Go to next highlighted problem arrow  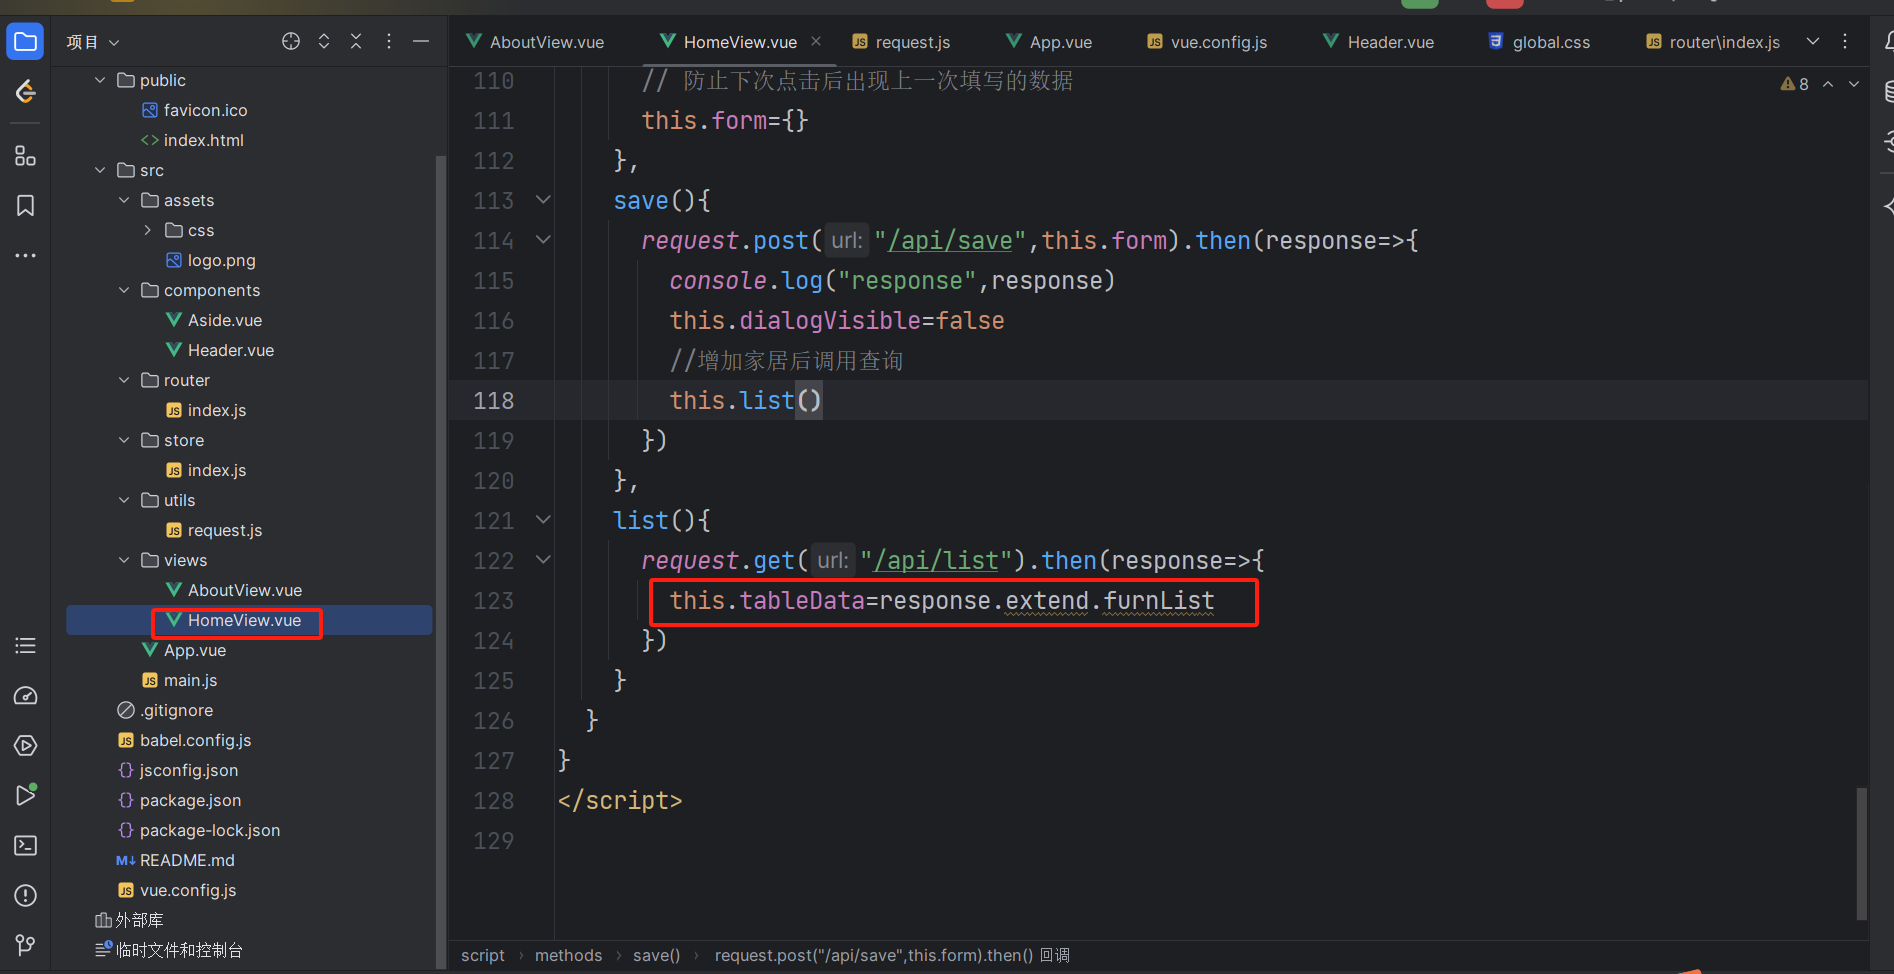click(1854, 84)
